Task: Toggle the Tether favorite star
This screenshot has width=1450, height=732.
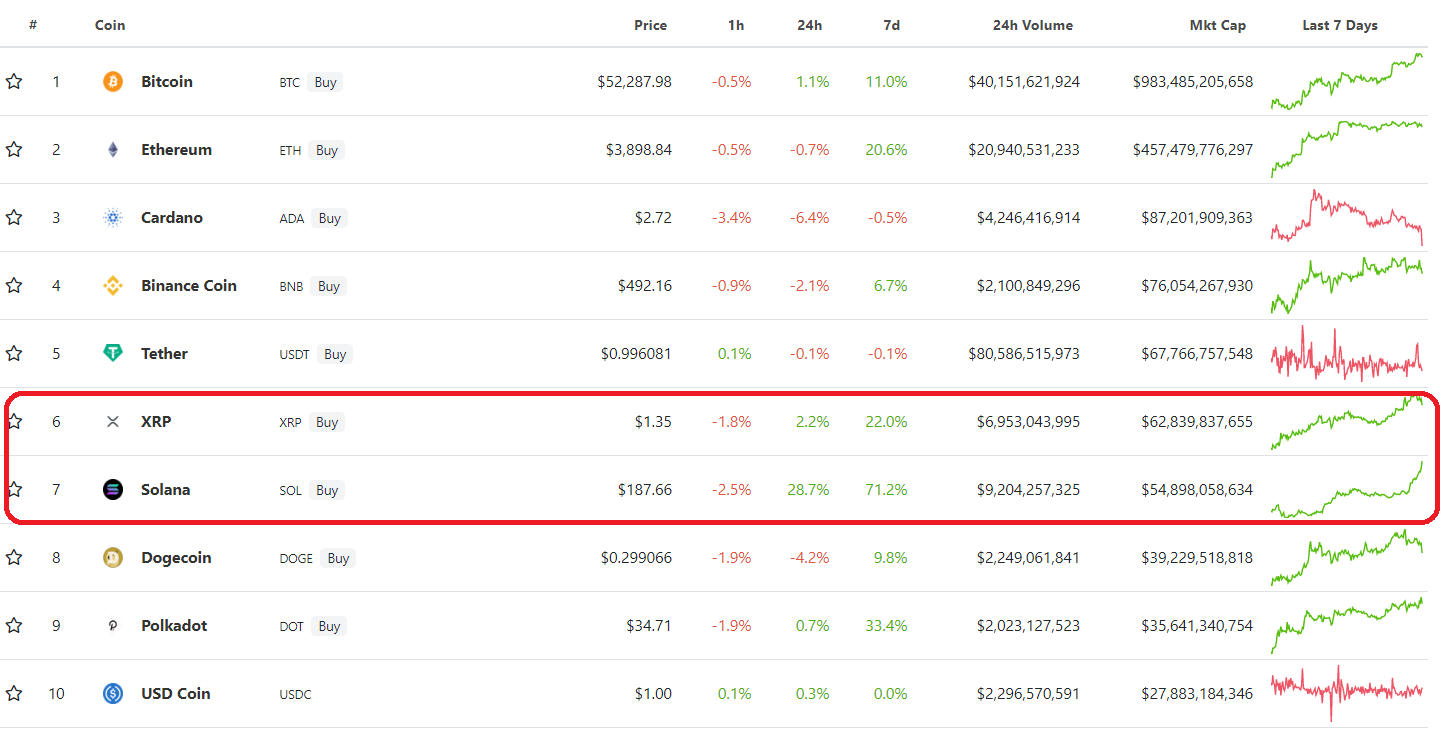Action: (x=14, y=354)
